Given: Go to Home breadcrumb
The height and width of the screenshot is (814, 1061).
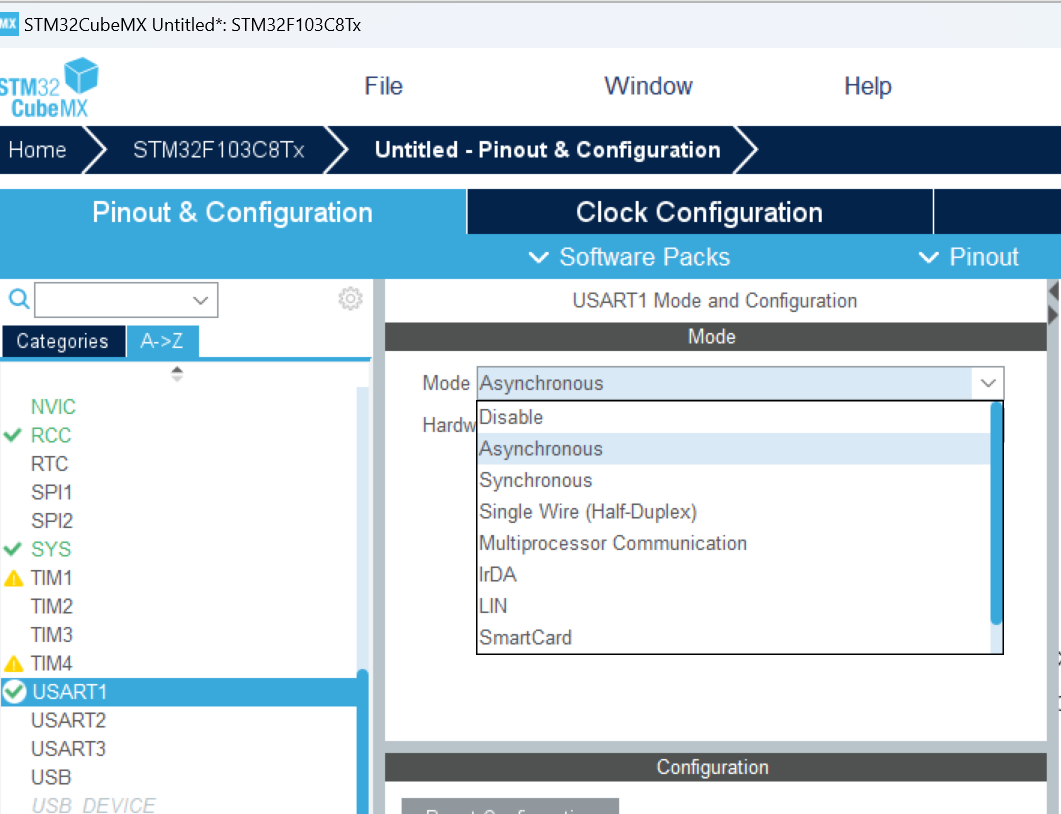Looking at the screenshot, I should click(x=37, y=150).
